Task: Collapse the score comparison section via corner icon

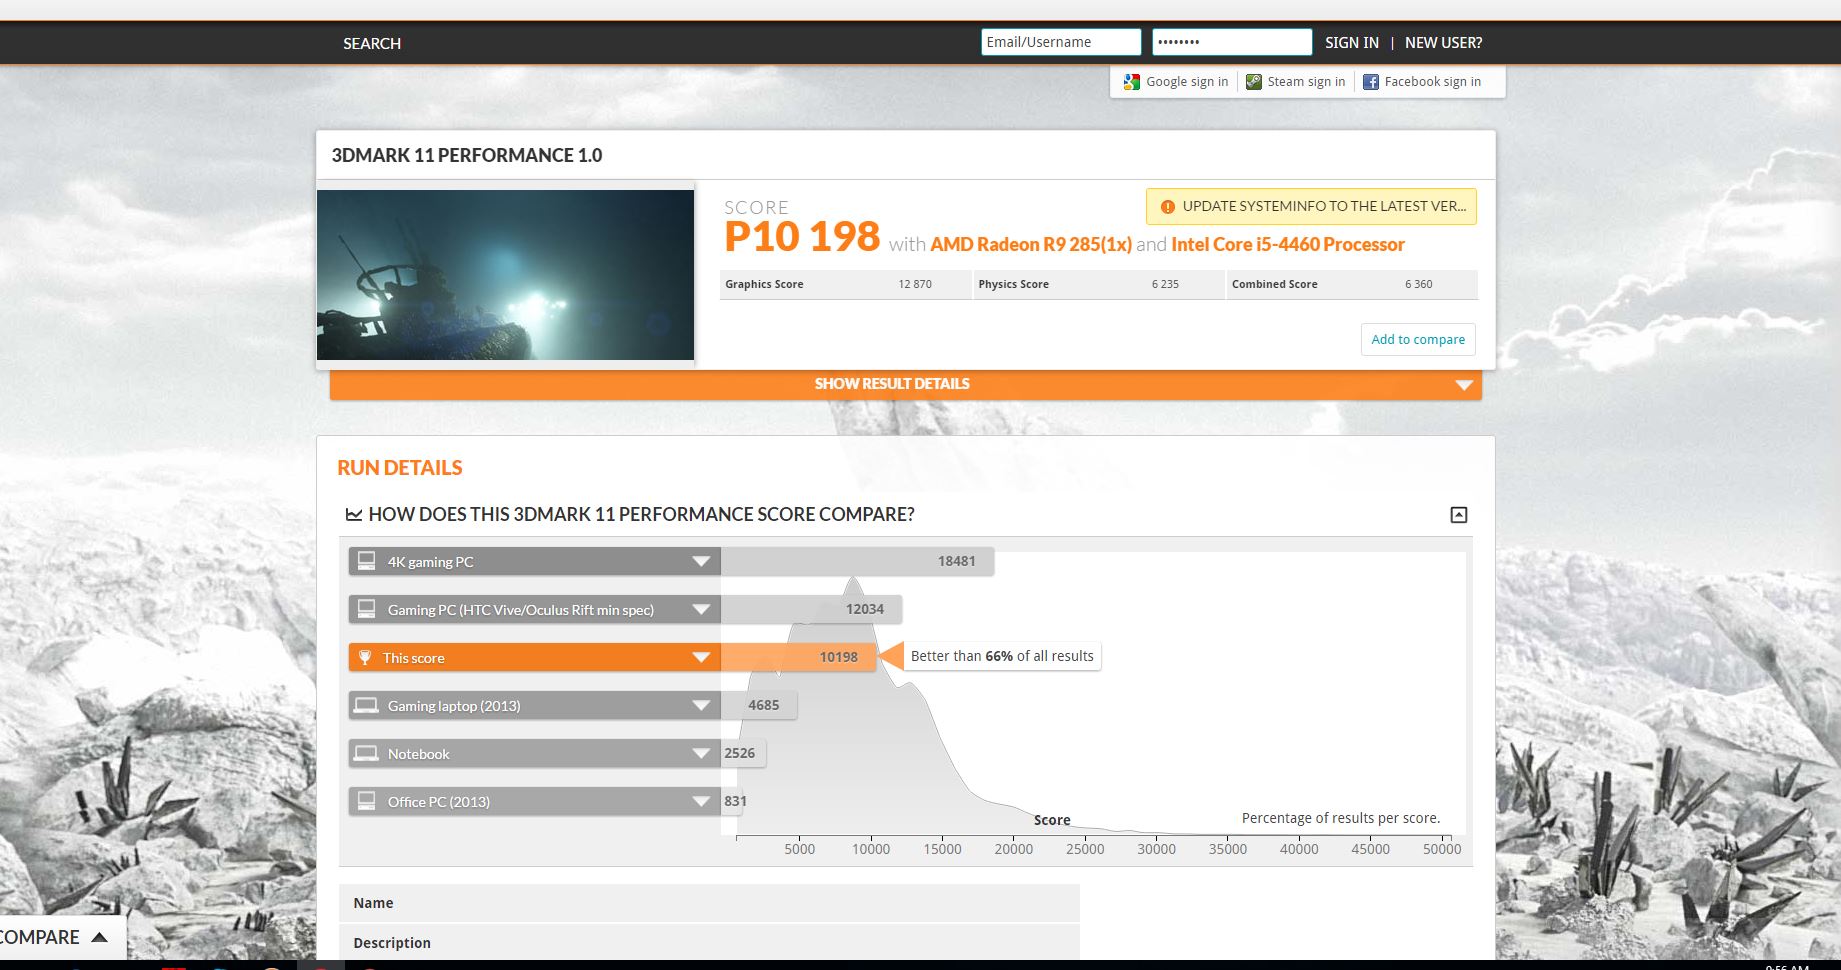Action: click(1459, 515)
